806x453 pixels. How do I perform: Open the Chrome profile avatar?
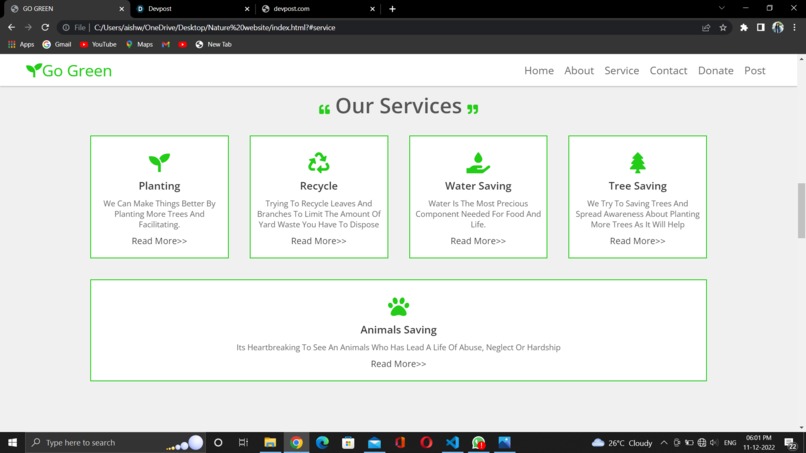click(778, 28)
